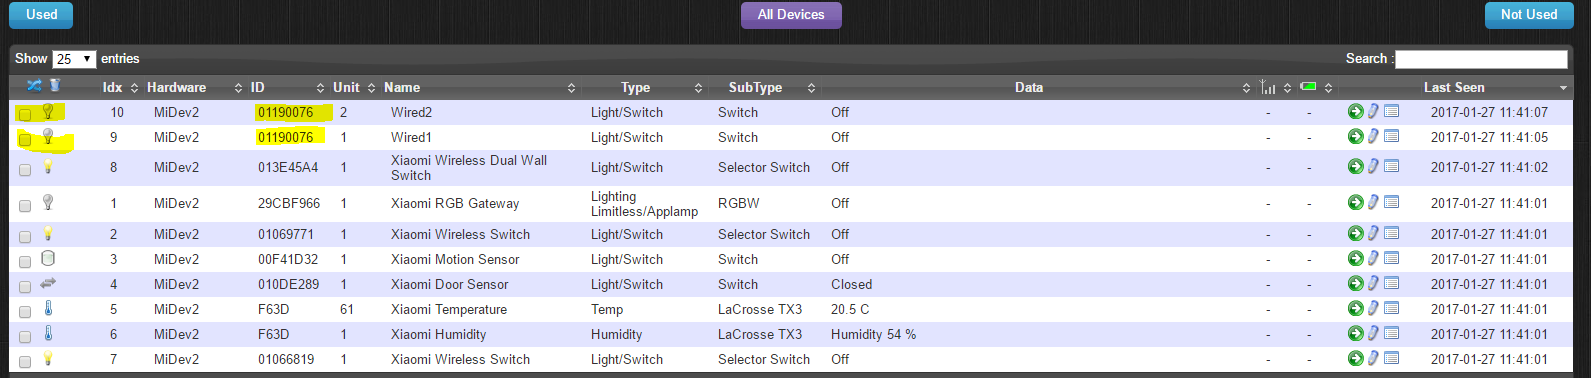Open log icon for Xiaomi Temperature
The height and width of the screenshot is (378, 1591).
tap(1391, 308)
